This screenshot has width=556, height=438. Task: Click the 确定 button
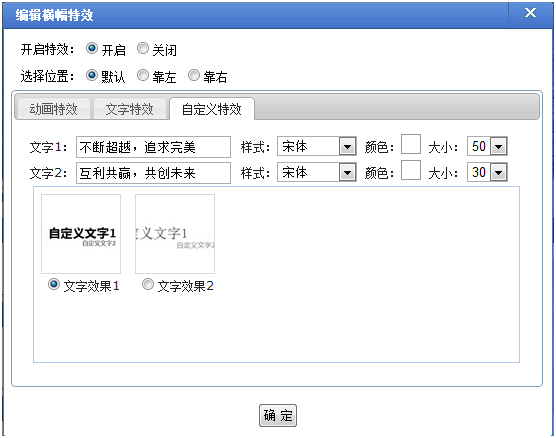(278, 415)
